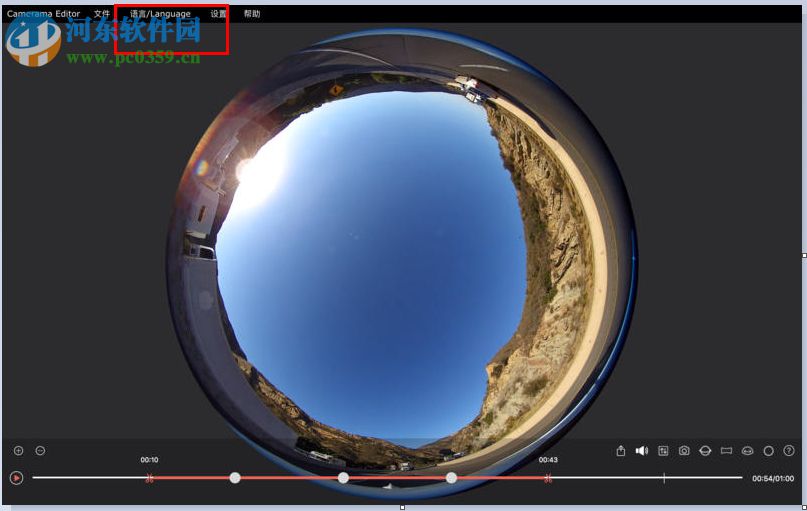Open the help question mark icon

click(x=788, y=451)
